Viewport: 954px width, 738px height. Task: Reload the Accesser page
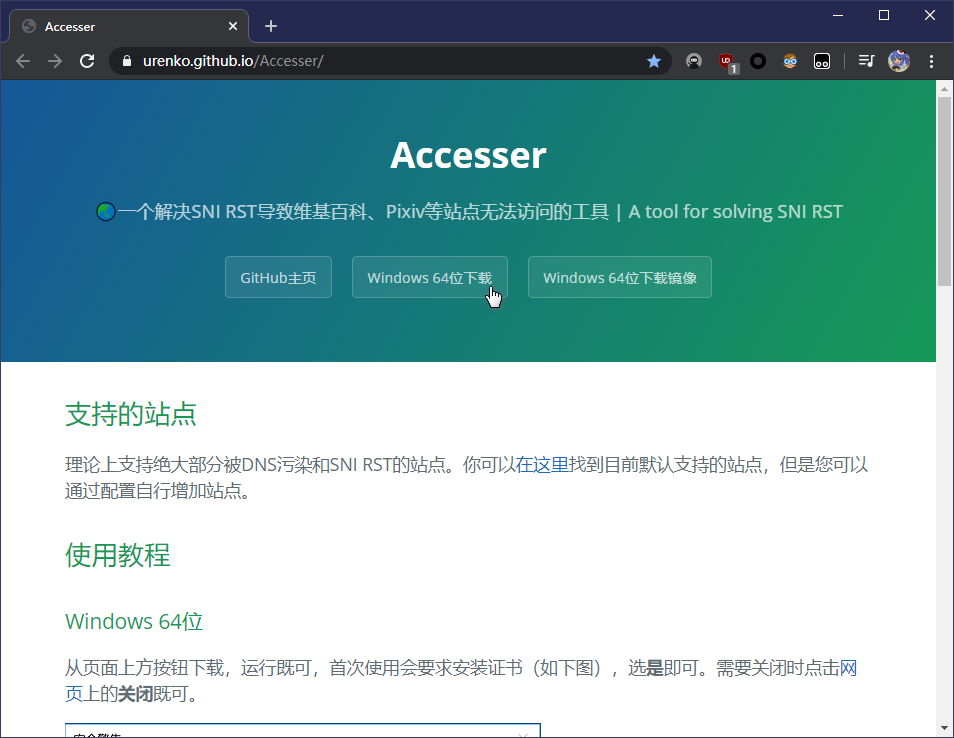(x=87, y=61)
